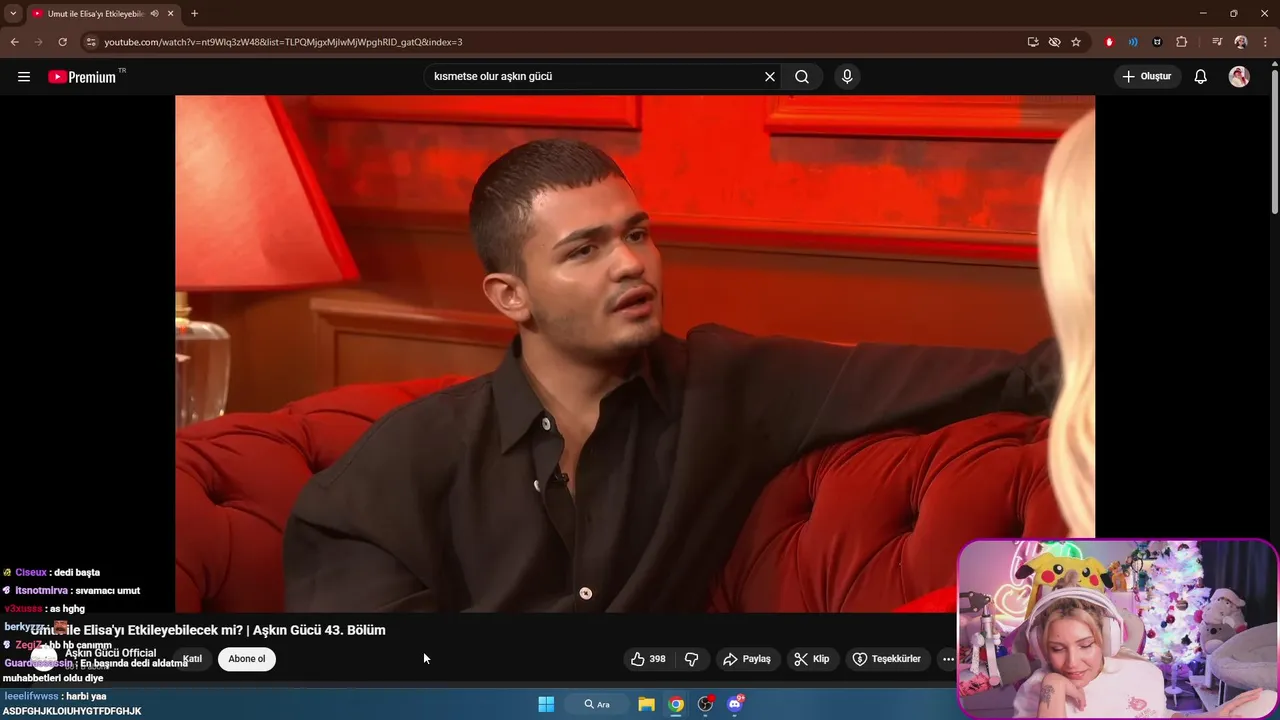This screenshot has width=1280, height=720.
Task: Click chat message from Ciseux
Action: point(51,573)
